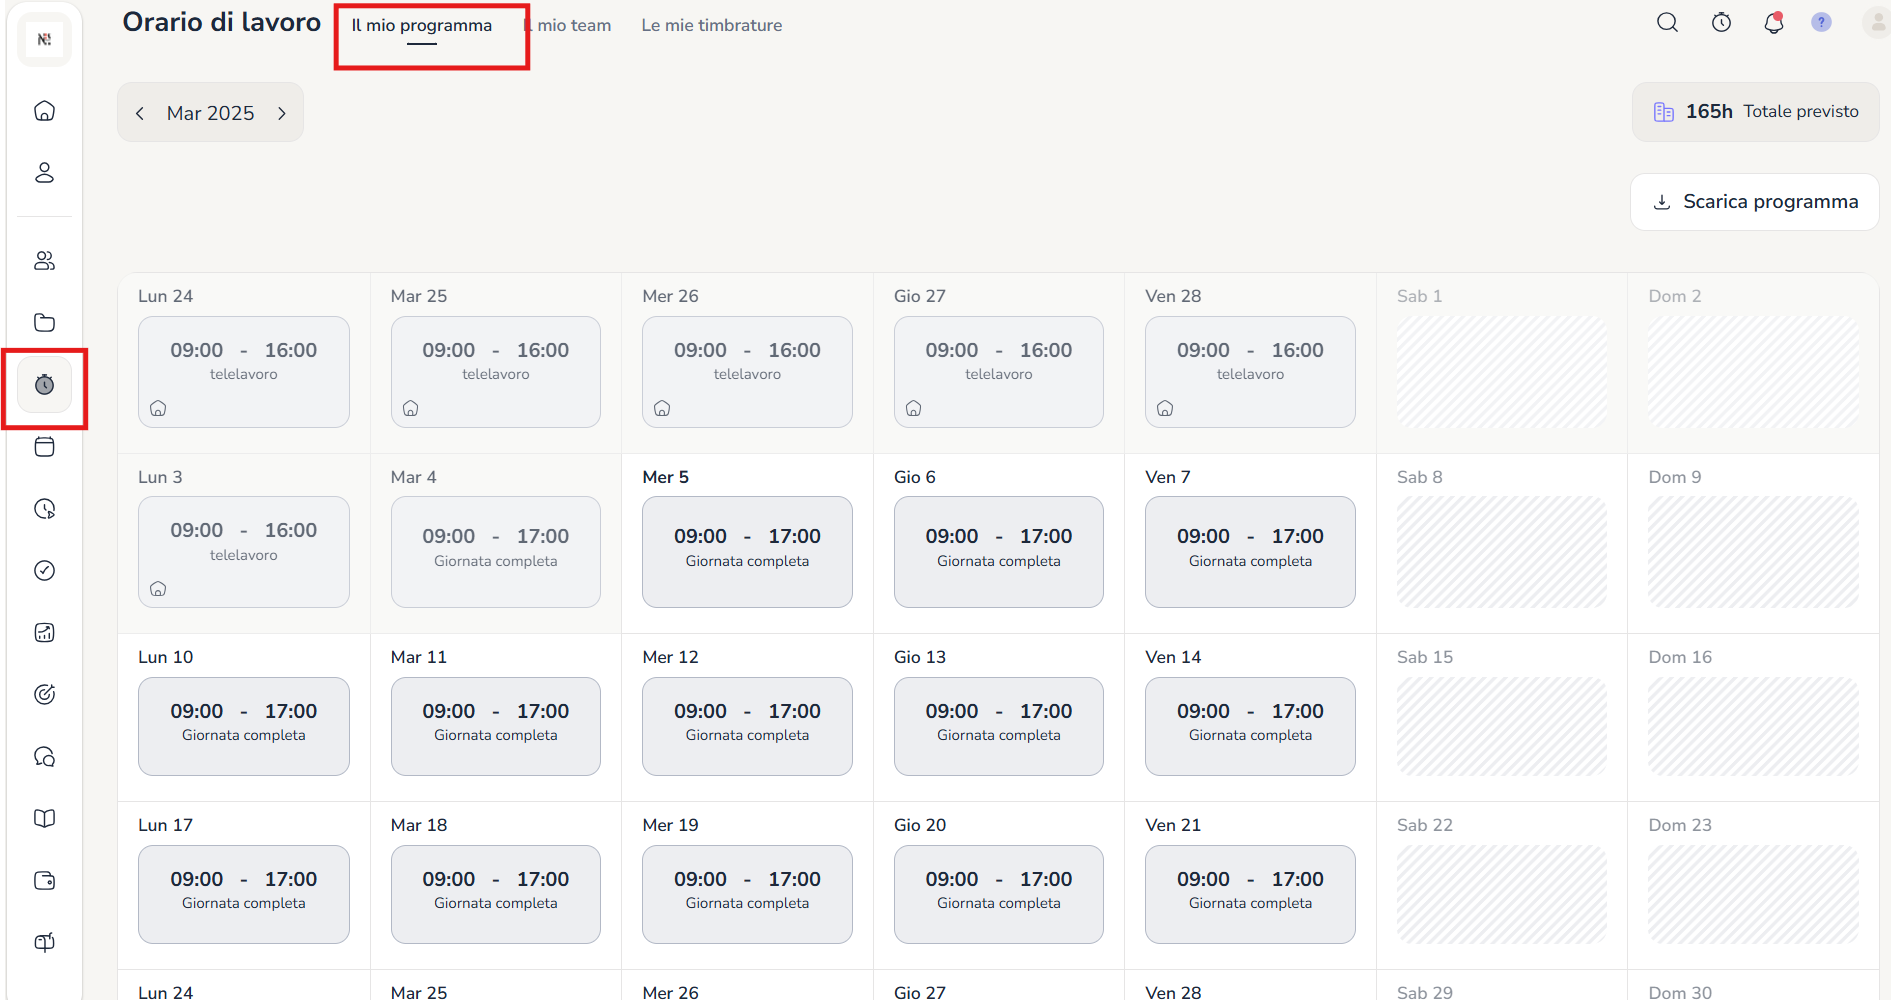Open the calendar sidebar icon
The image size is (1891, 1000).
point(44,447)
